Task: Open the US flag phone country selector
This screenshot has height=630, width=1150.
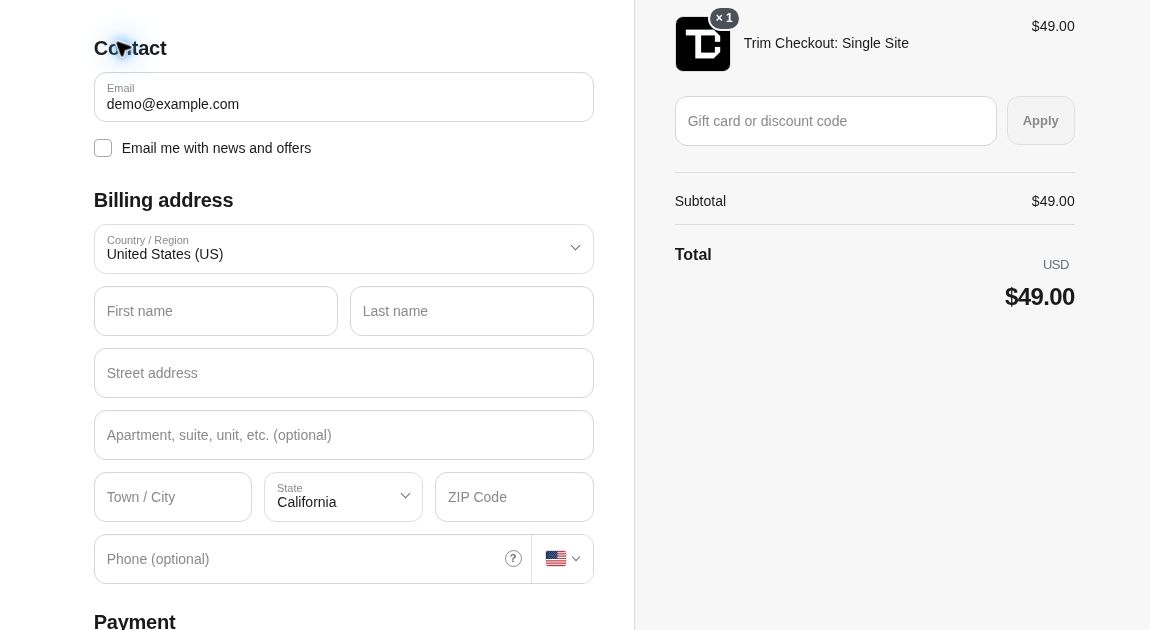Action: tap(563, 559)
